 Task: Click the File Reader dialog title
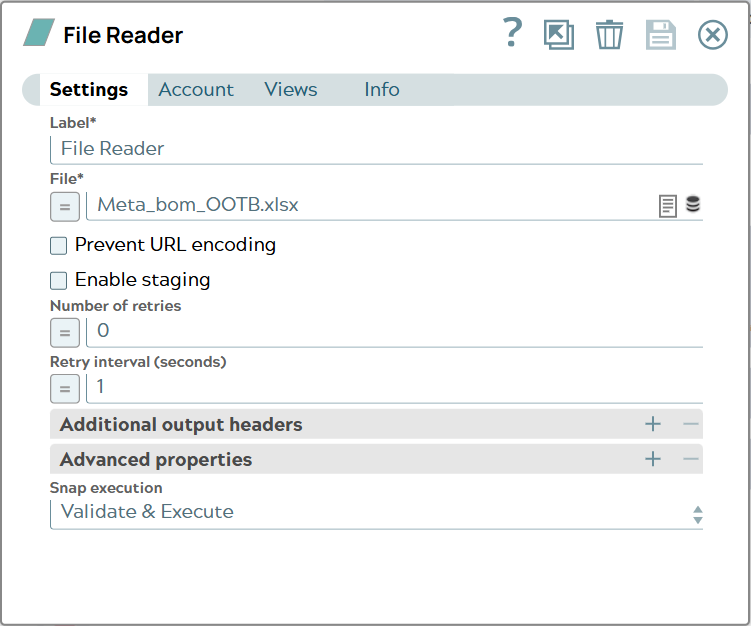click(123, 35)
